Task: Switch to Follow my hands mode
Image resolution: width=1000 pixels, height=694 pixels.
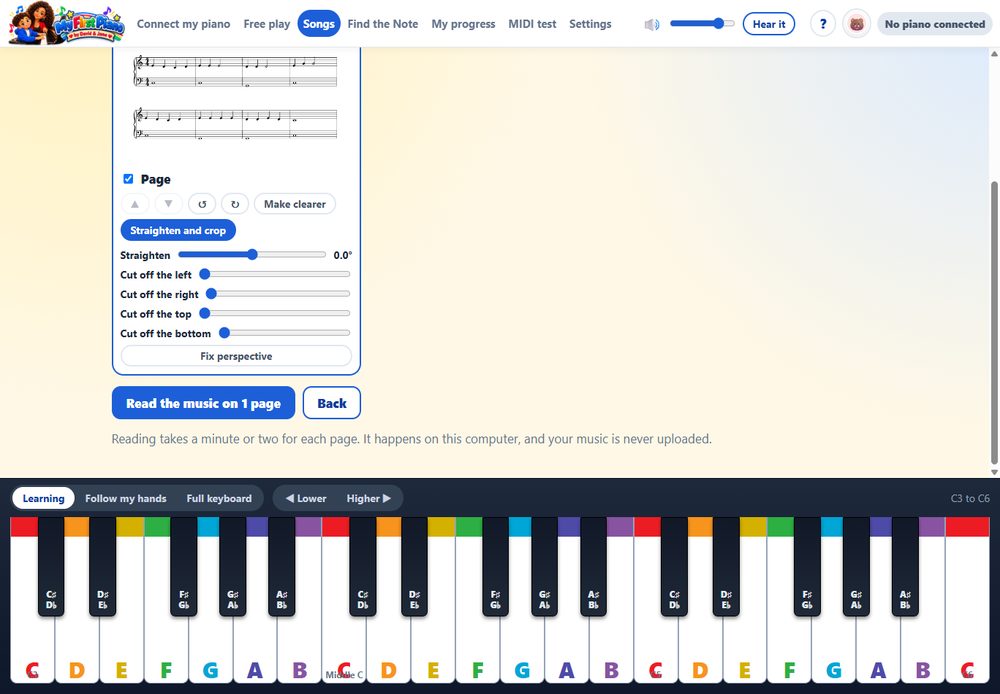Action: (126, 498)
